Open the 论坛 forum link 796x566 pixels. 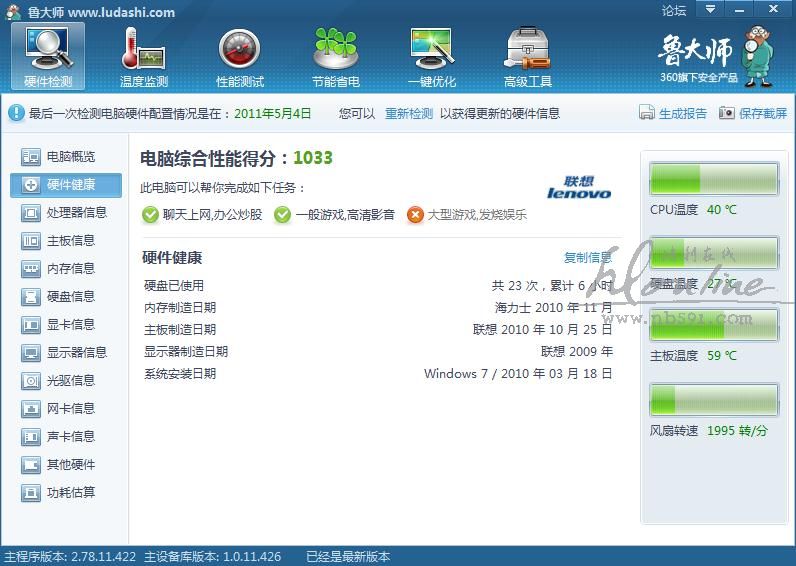674,10
